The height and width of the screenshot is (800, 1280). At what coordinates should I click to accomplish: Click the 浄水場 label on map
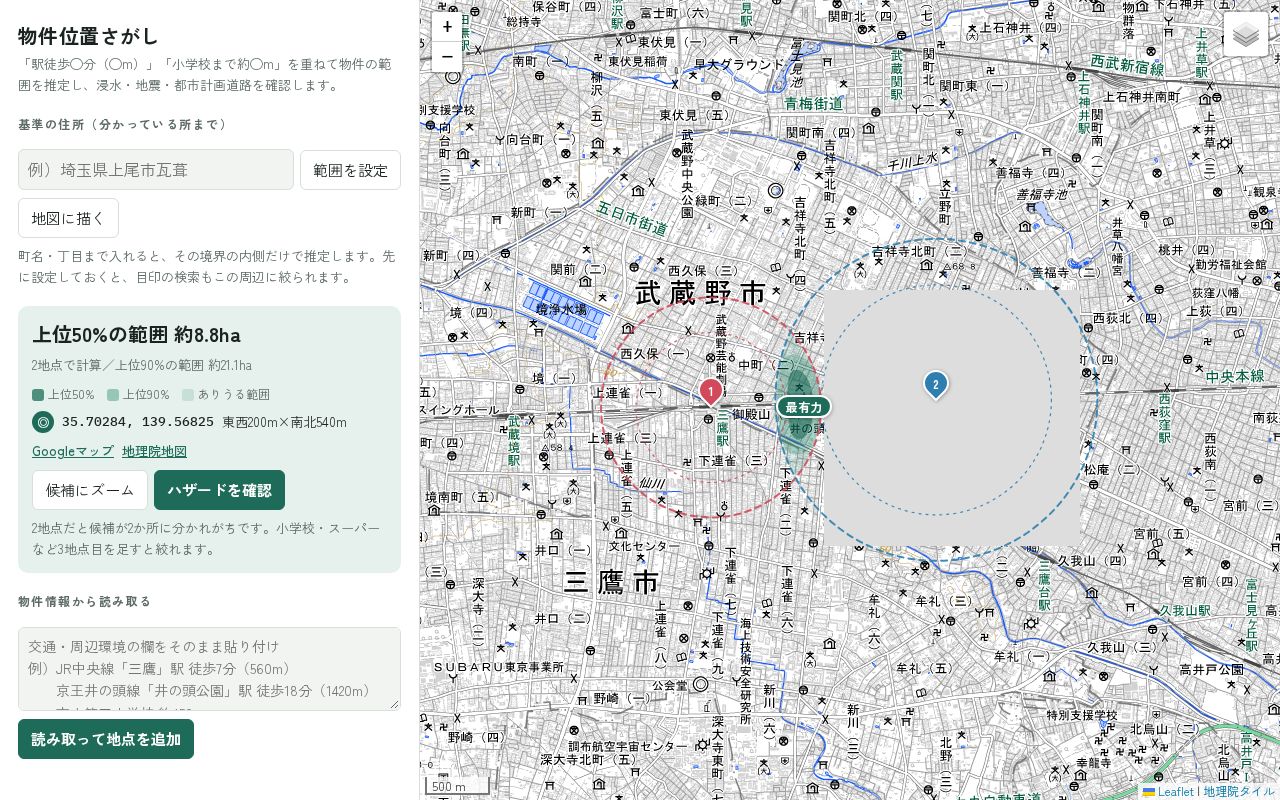coord(561,311)
